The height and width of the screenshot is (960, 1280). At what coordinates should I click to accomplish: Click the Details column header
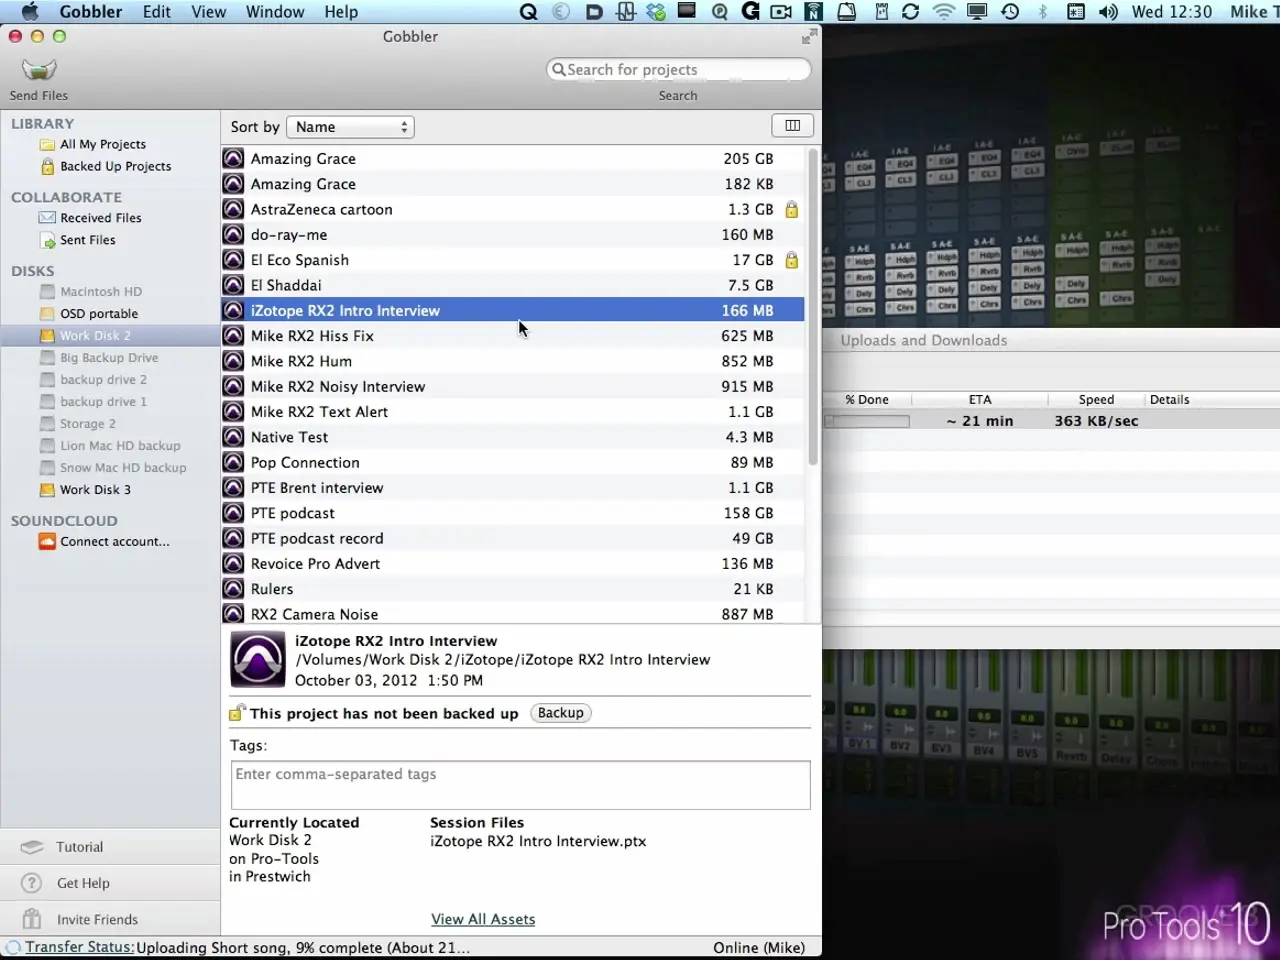(x=1169, y=399)
